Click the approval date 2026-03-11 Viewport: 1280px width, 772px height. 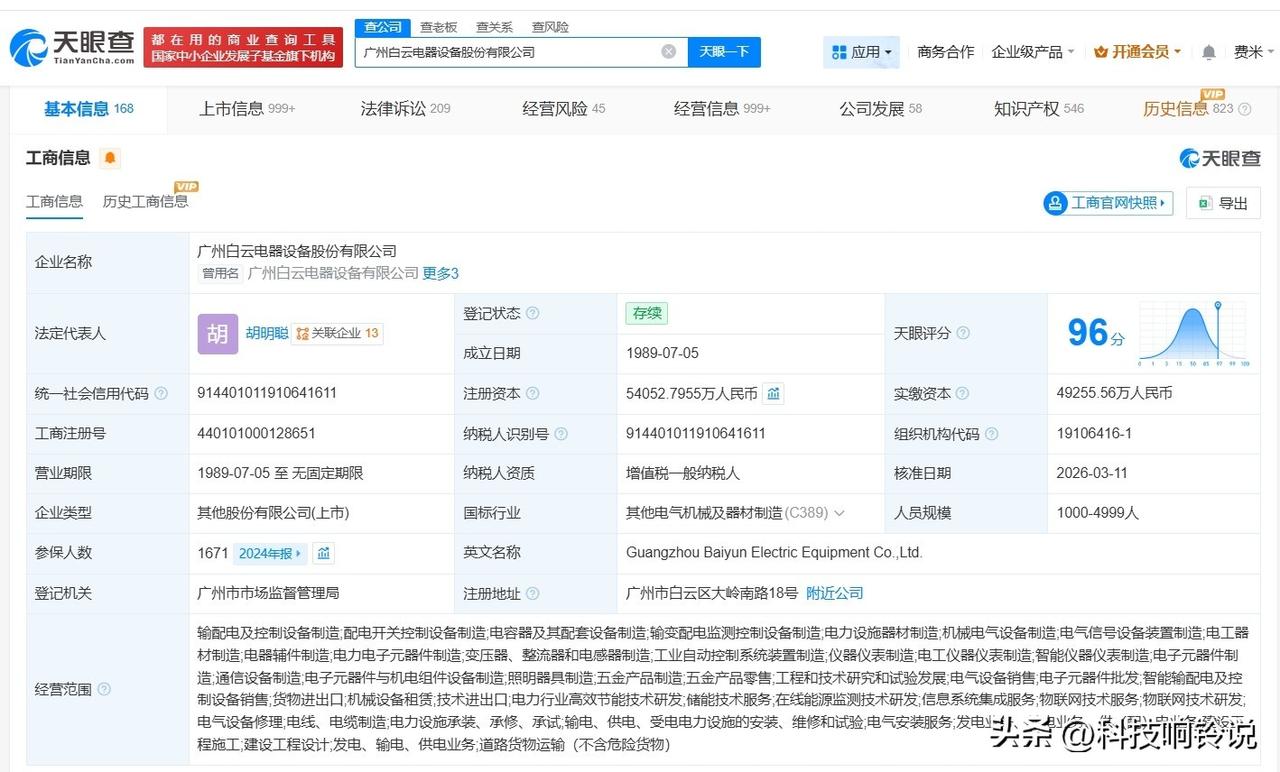(x=1093, y=473)
